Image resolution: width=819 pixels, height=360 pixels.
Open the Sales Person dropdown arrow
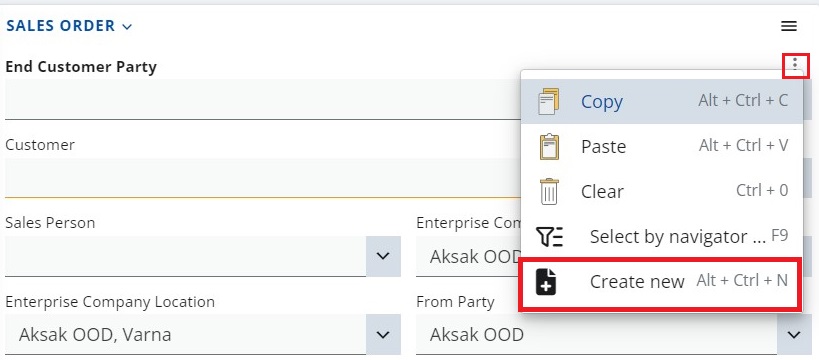[x=383, y=256]
